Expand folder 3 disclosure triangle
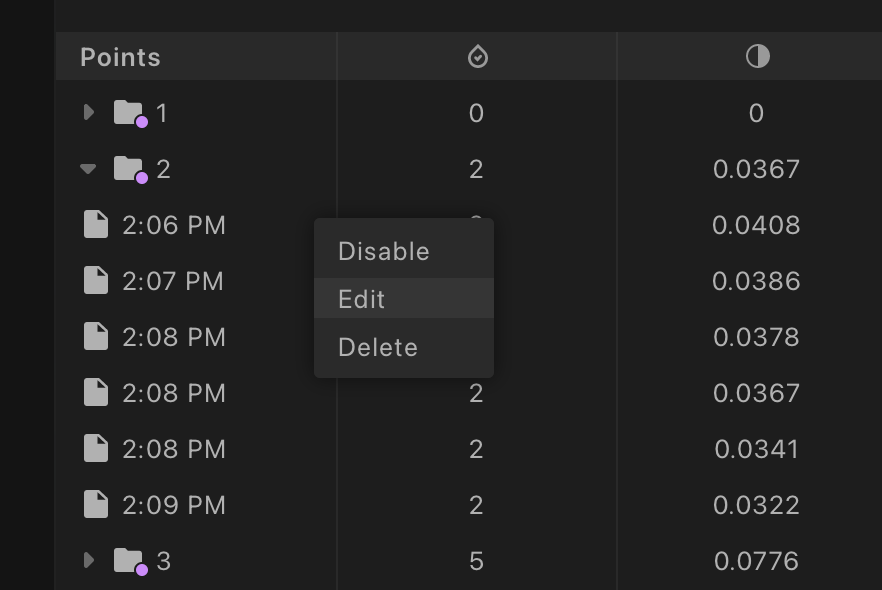882x590 pixels. (x=89, y=561)
